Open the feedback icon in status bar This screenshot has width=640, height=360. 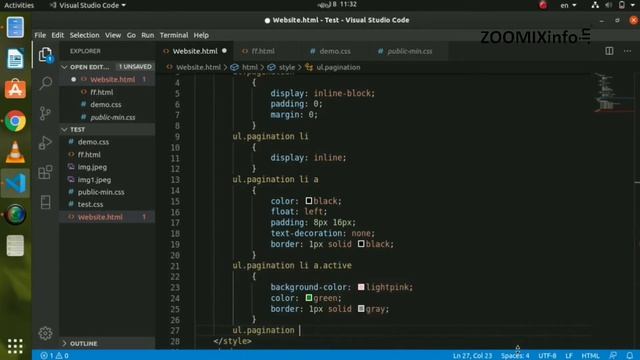click(613, 356)
